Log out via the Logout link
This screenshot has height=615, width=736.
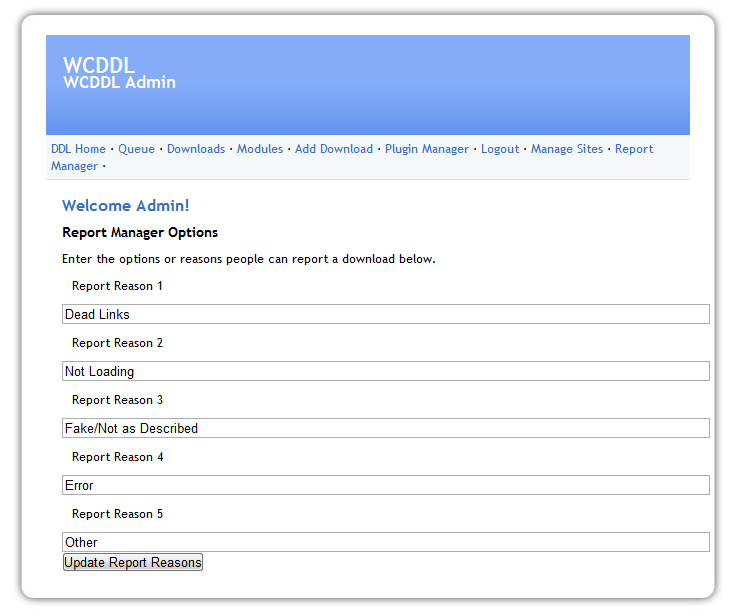click(x=500, y=149)
